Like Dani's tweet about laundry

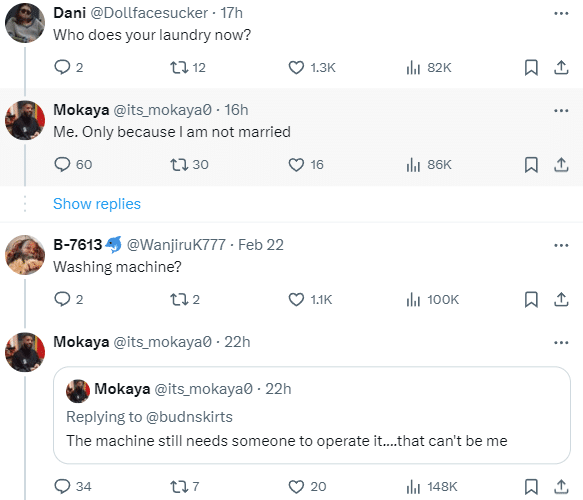296,68
